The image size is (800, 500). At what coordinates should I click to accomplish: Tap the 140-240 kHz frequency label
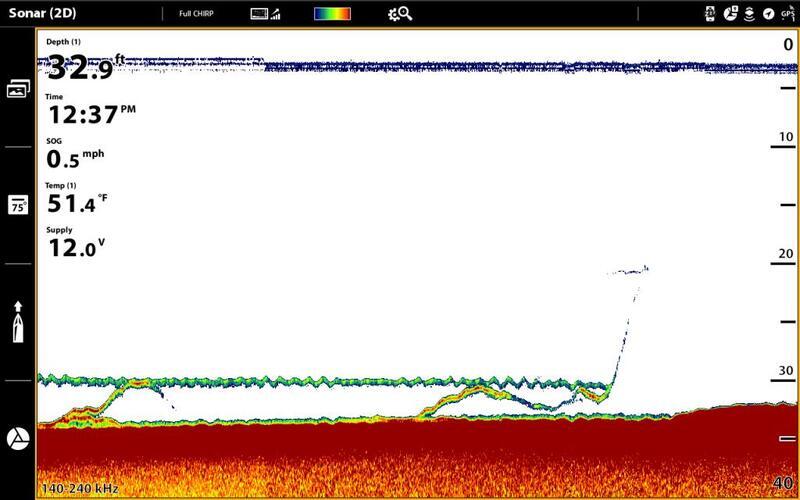click(80, 488)
